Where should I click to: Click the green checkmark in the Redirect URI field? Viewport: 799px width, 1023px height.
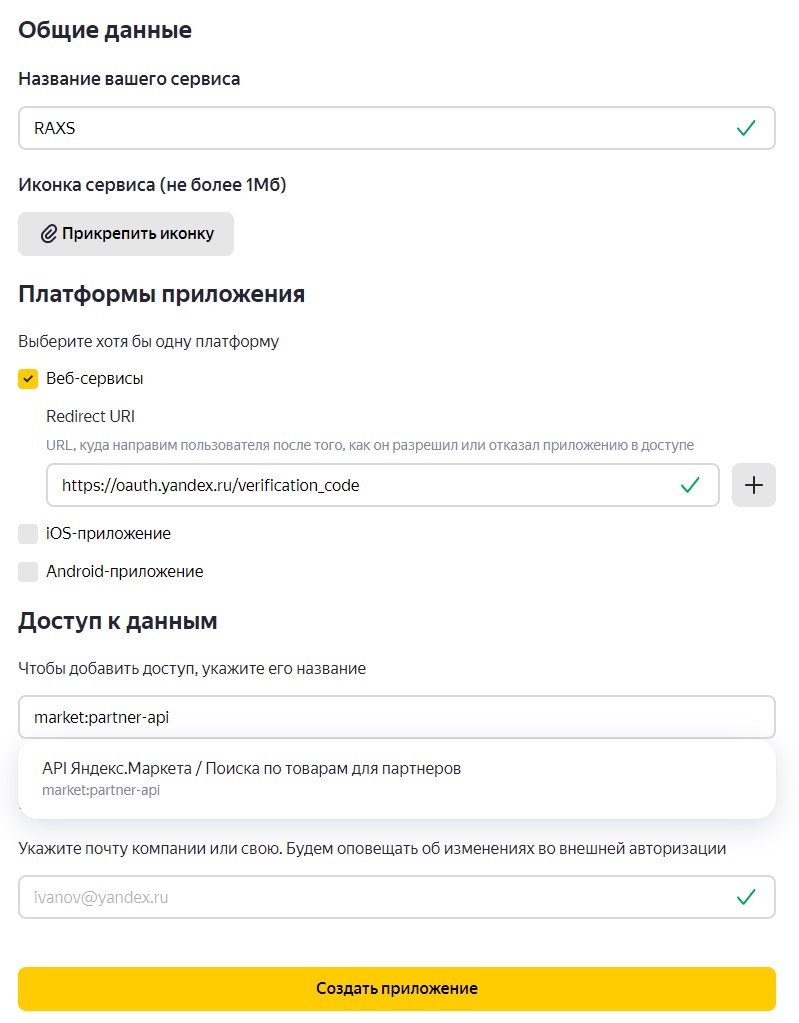tap(690, 485)
